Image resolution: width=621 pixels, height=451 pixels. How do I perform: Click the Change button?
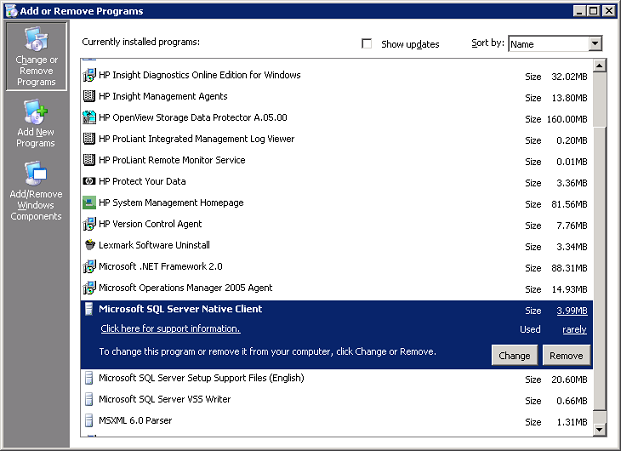514,355
